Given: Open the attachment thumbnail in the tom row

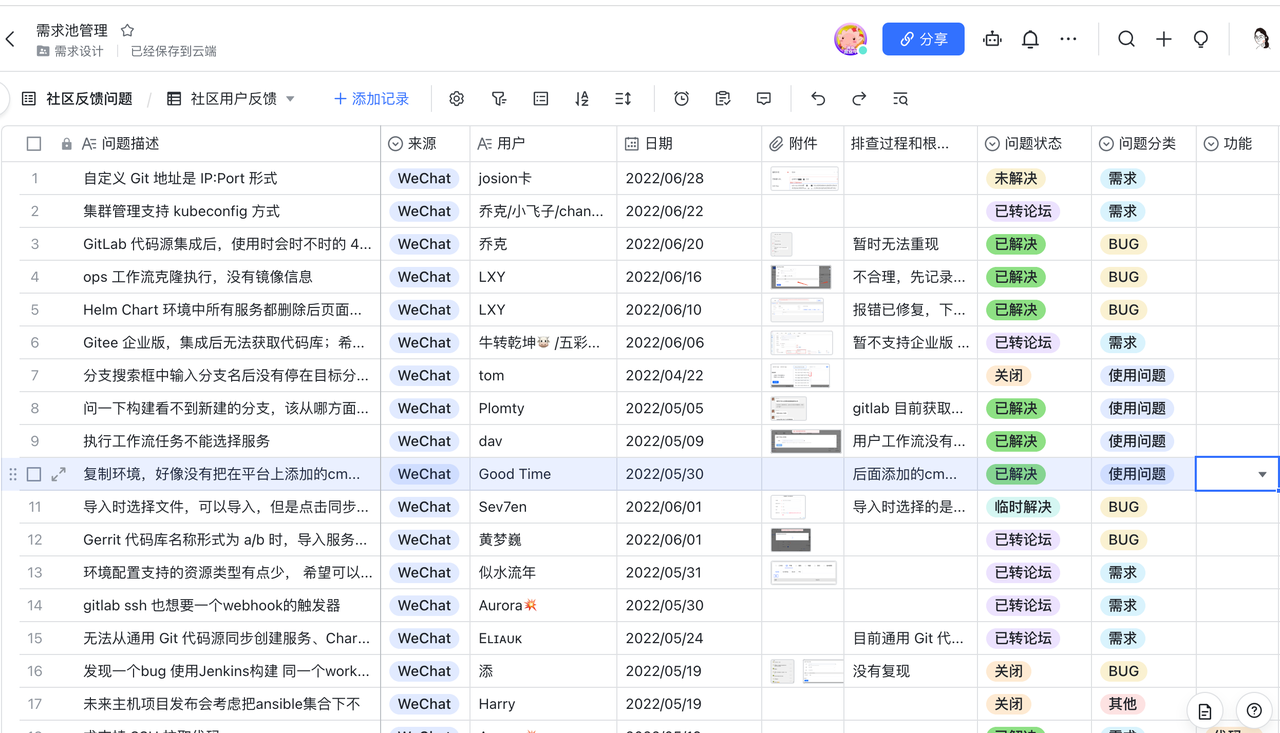Looking at the screenshot, I should pyautogui.click(x=800, y=376).
